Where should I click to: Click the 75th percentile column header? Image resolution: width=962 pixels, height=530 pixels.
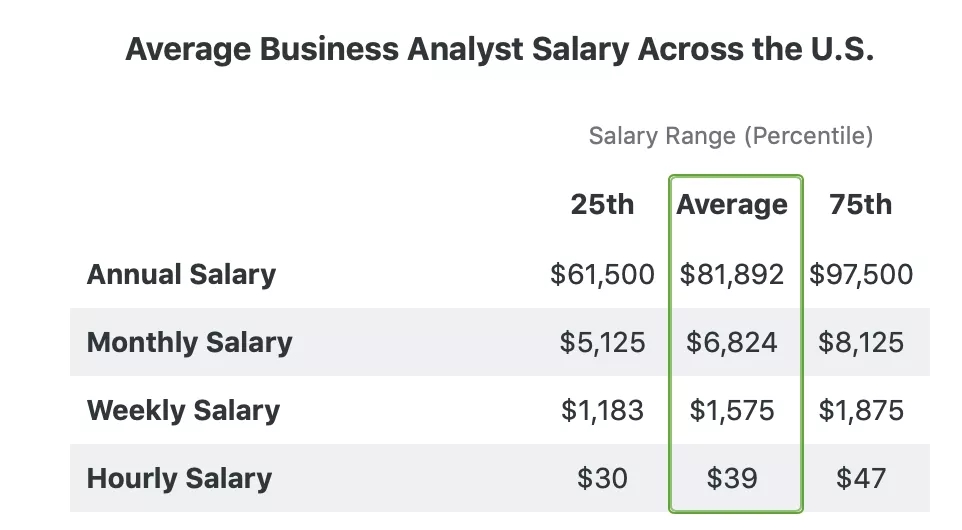point(860,205)
